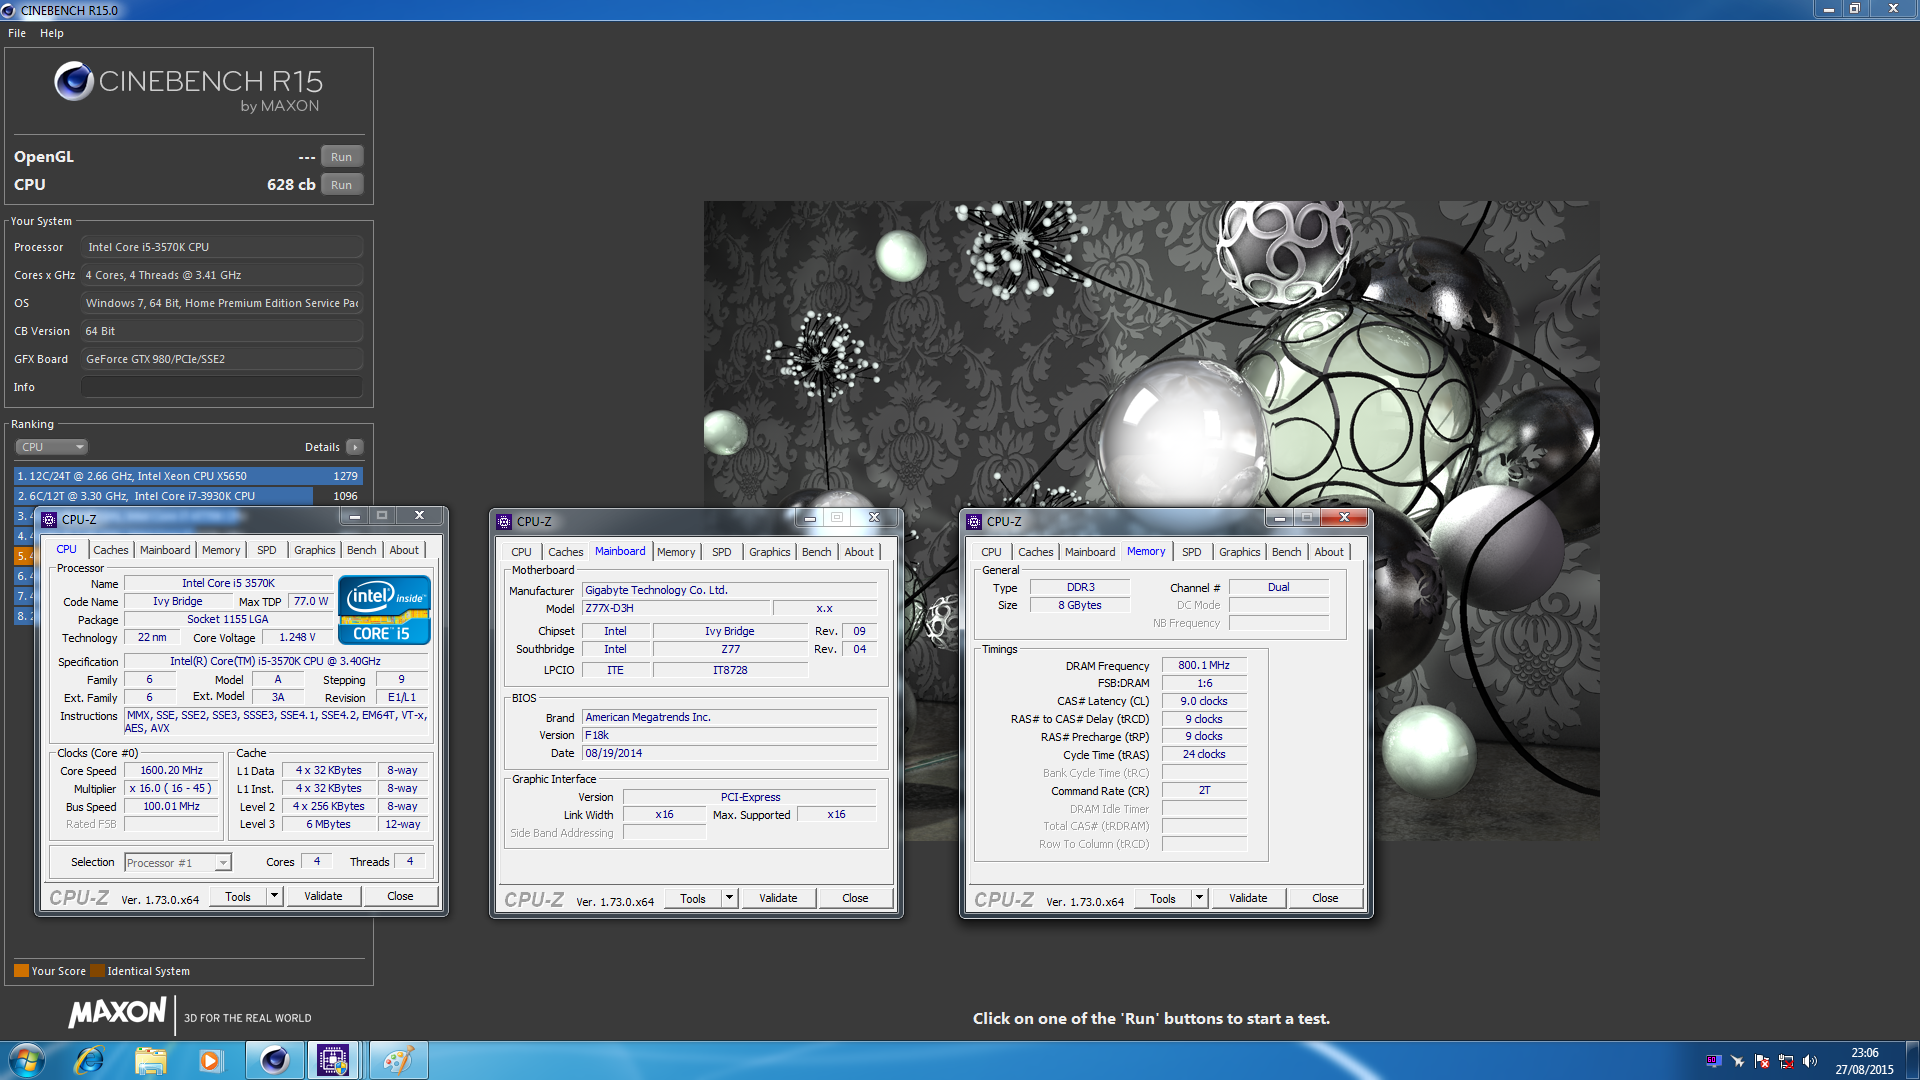Click Tools button in first CPU-Z
The height and width of the screenshot is (1080, 1920).
tap(238, 896)
